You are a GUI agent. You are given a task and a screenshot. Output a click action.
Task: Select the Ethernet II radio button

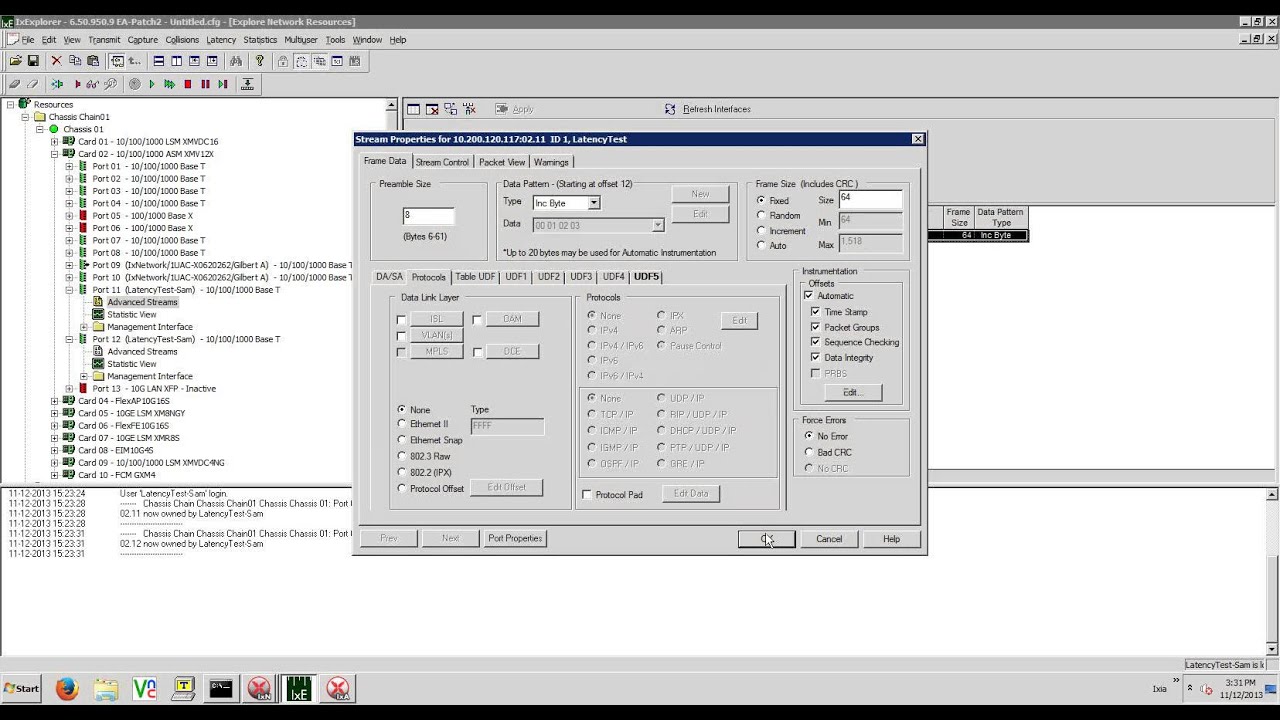tap(402, 424)
